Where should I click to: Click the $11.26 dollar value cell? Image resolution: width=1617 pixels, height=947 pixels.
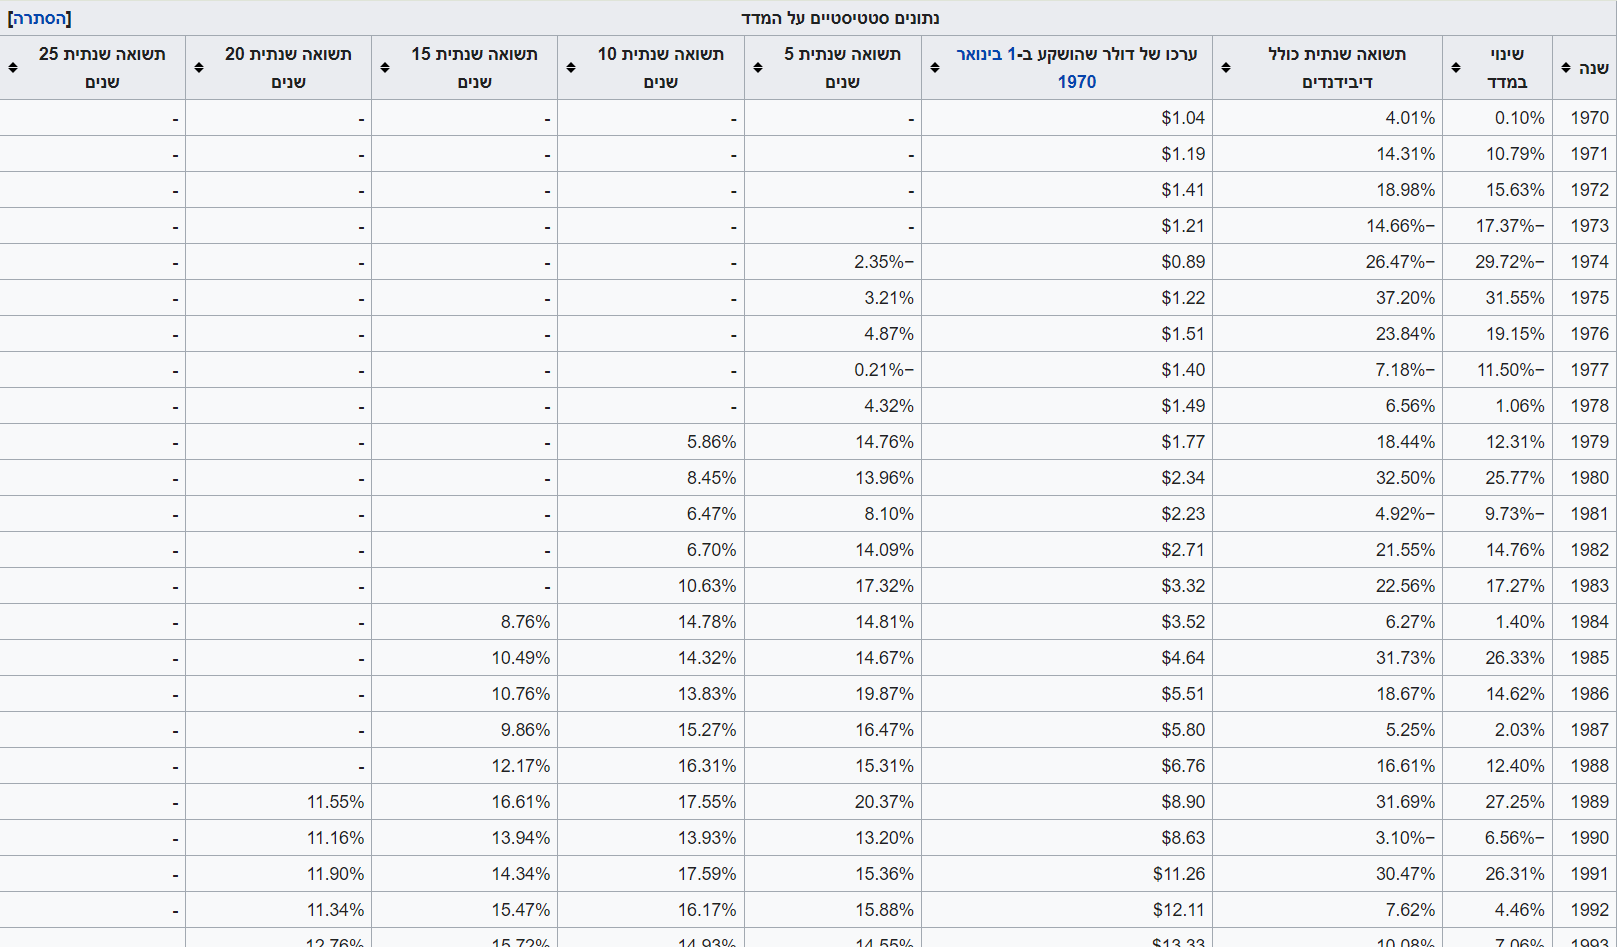pyautogui.click(x=1178, y=874)
